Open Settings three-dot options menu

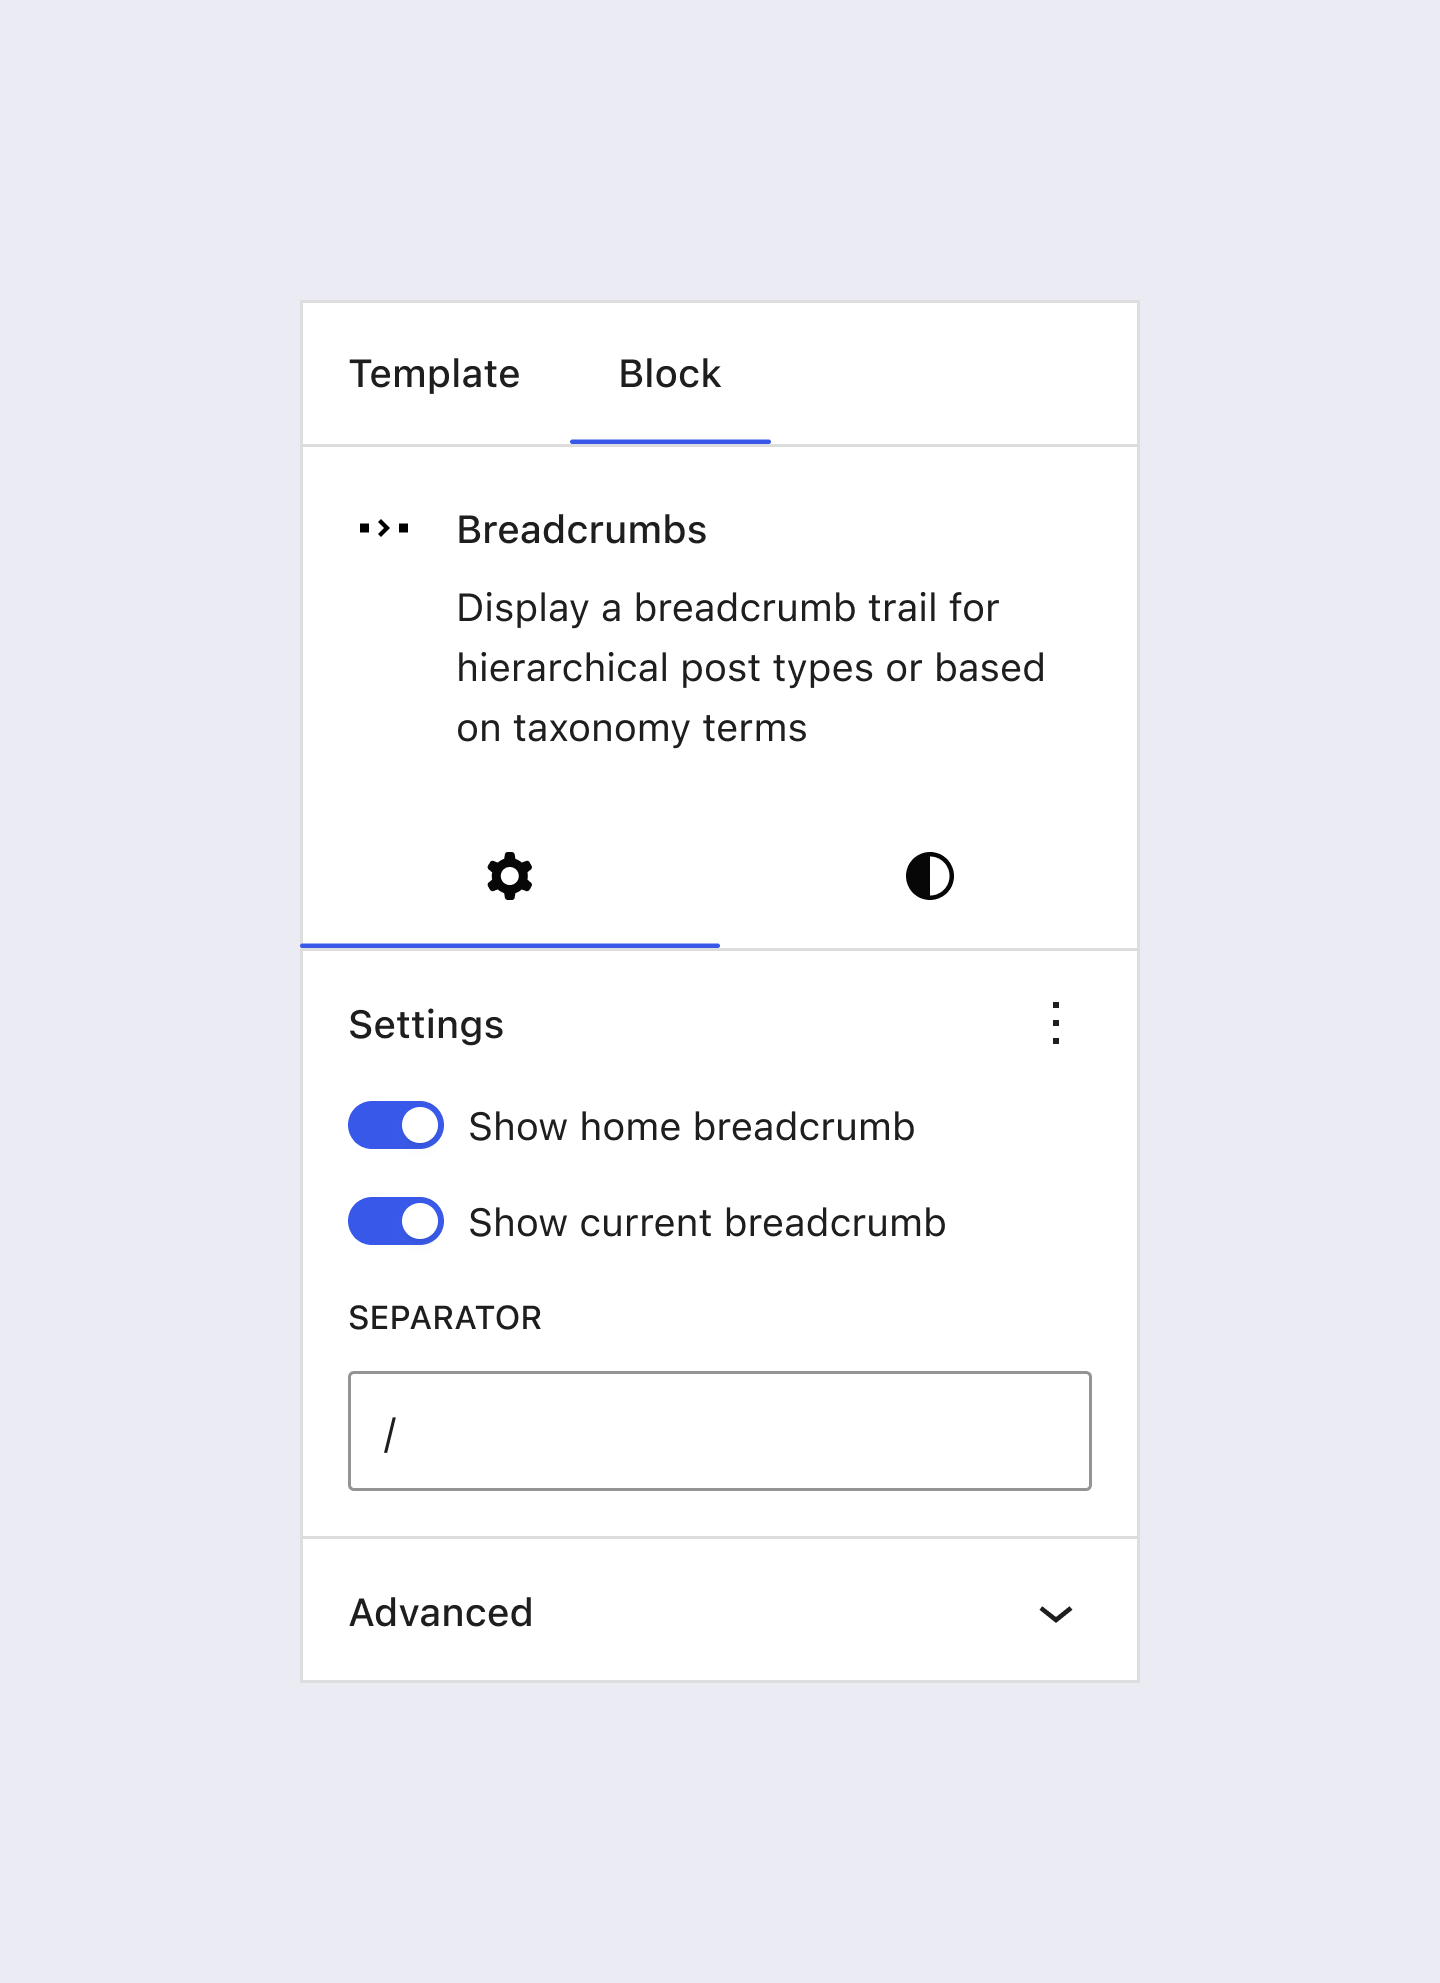[x=1055, y=1023]
